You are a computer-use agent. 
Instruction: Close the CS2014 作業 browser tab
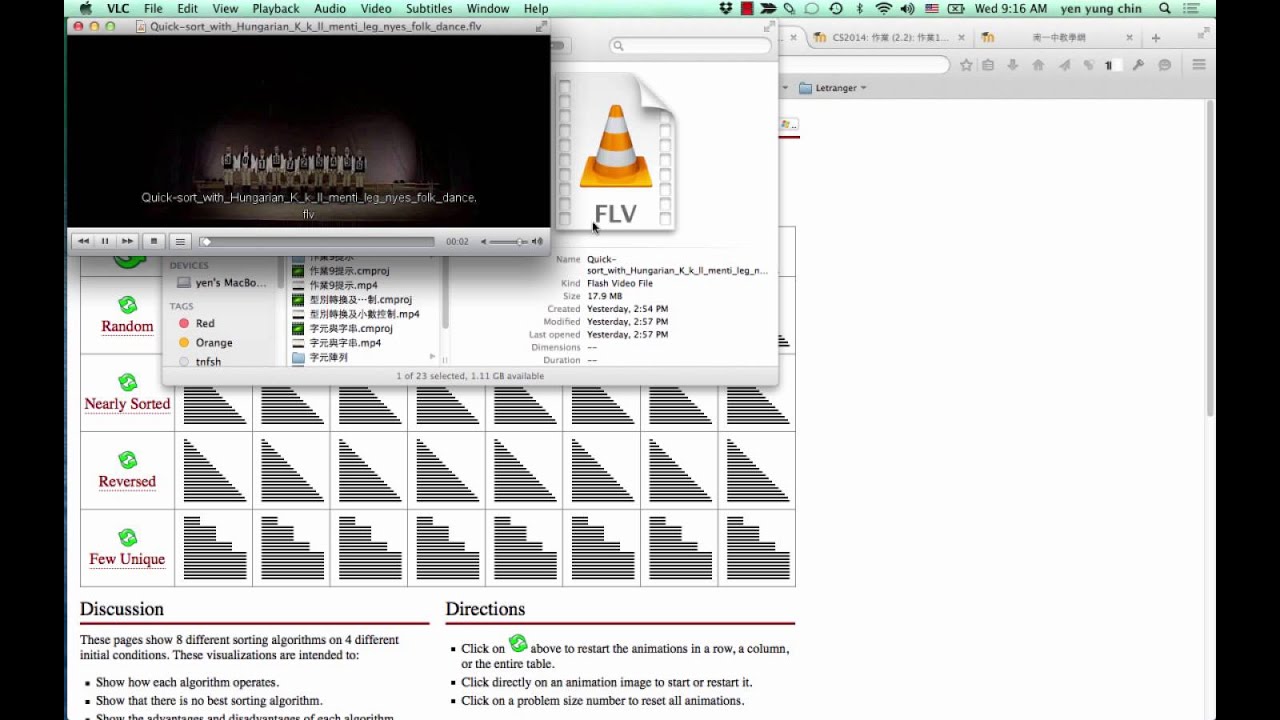(x=961, y=37)
